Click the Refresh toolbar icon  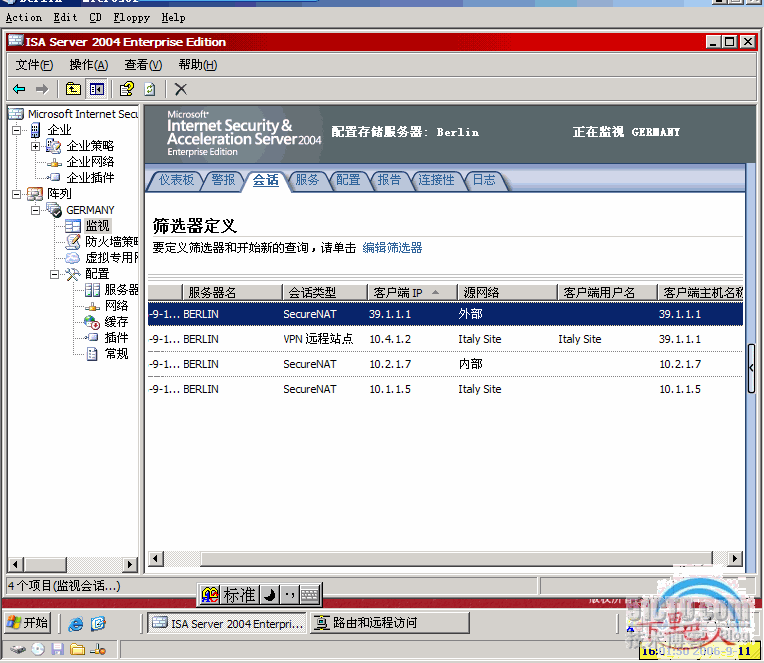click(x=150, y=89)
